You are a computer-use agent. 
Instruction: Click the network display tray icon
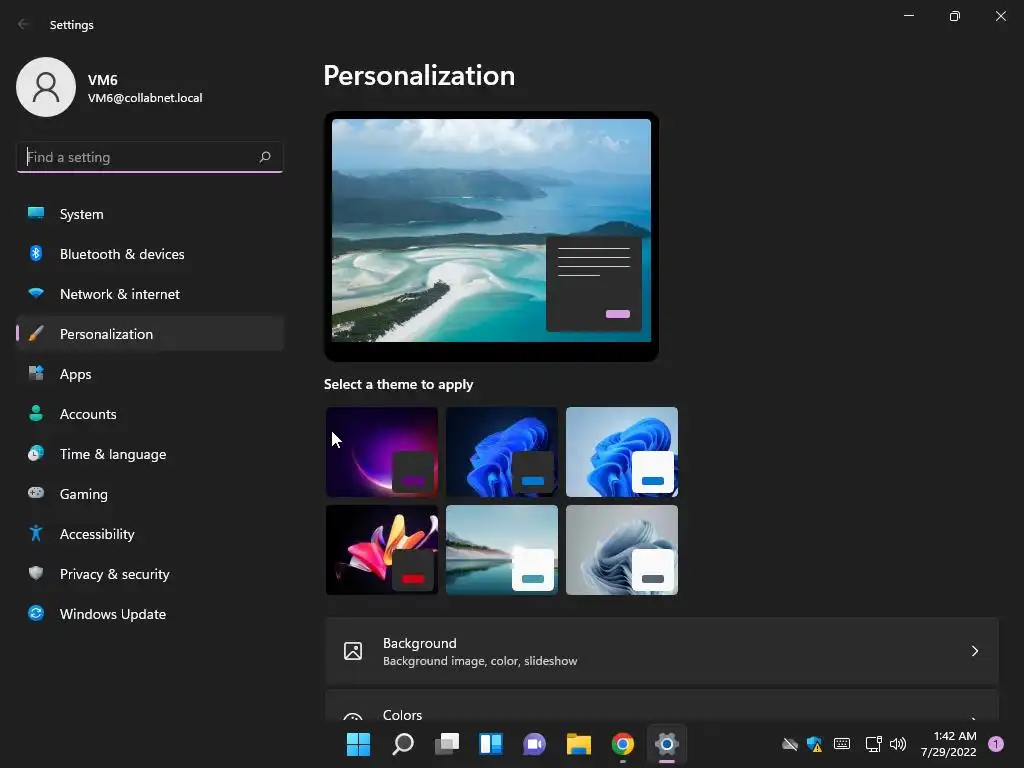tap(873, 744)
